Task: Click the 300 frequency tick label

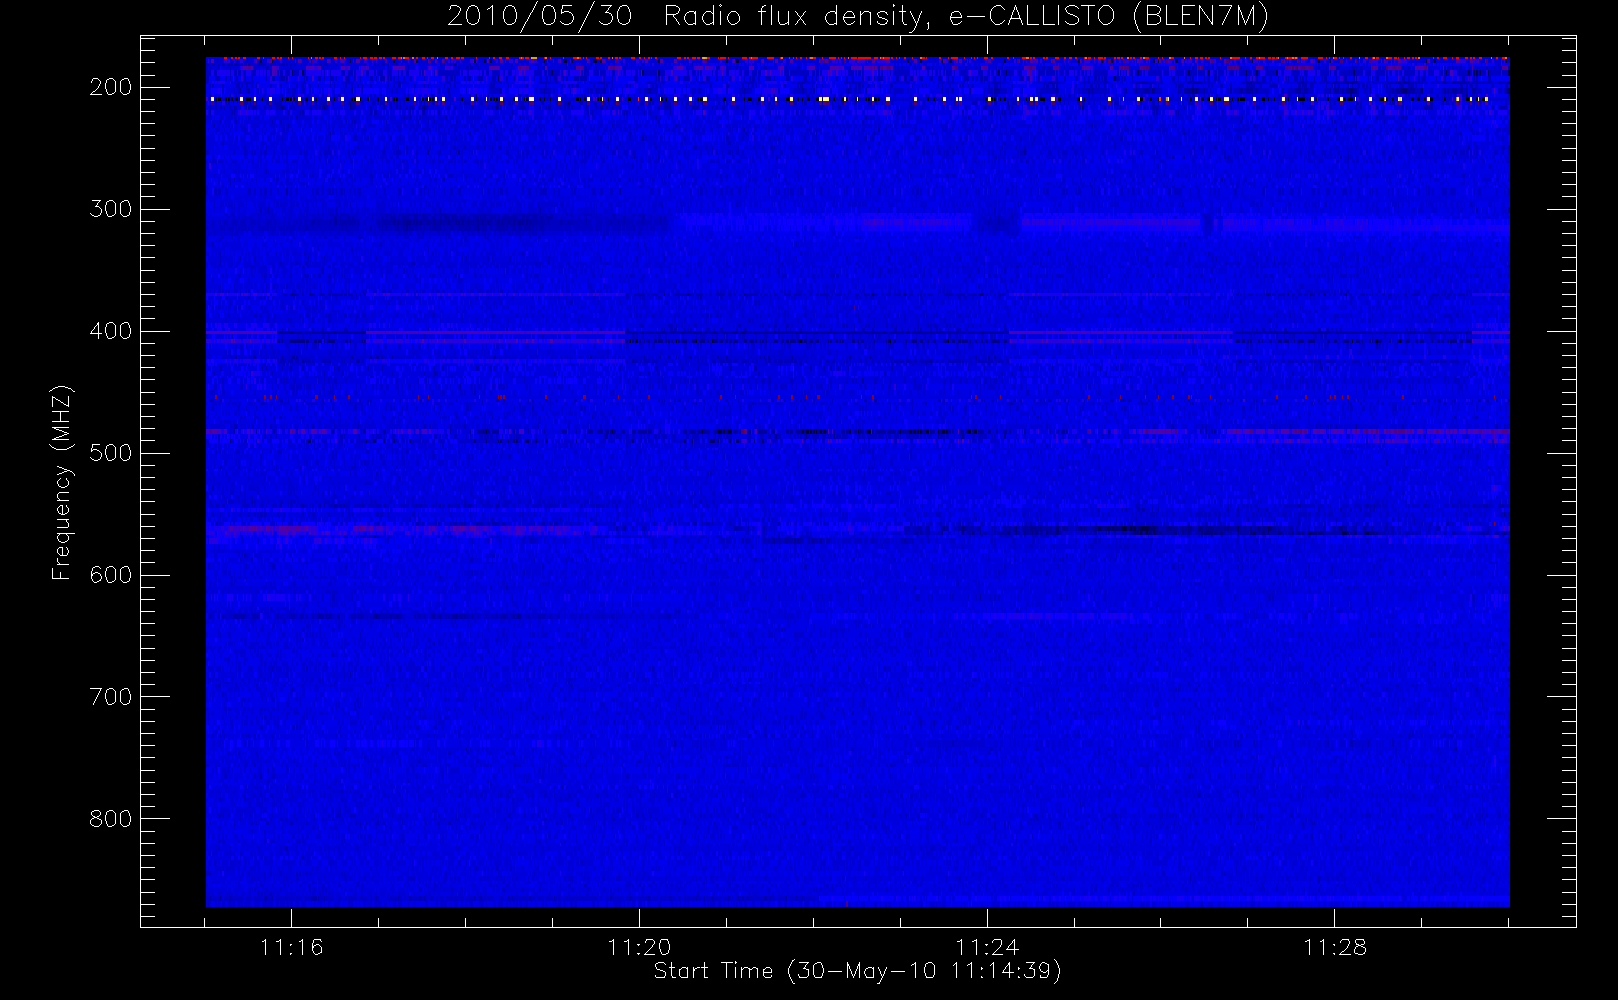Action: (111, 209)
